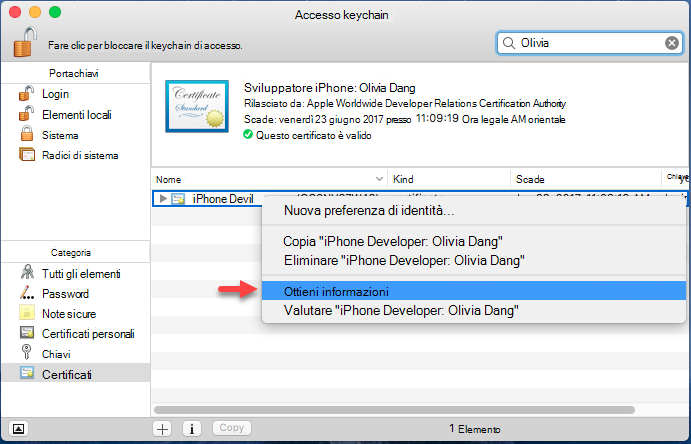
Task: Choose Valutare "iPhone Developer: Olivia Dang"
Action: [x=474, y=311]
